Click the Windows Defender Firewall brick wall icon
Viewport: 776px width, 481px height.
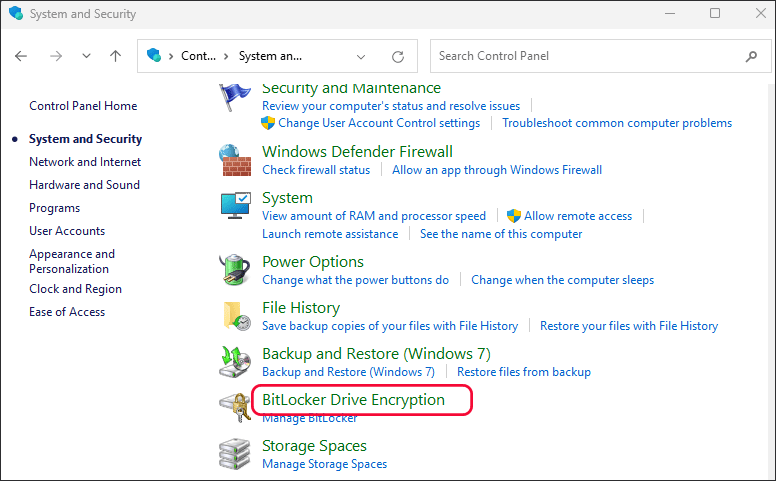[235, 160]
